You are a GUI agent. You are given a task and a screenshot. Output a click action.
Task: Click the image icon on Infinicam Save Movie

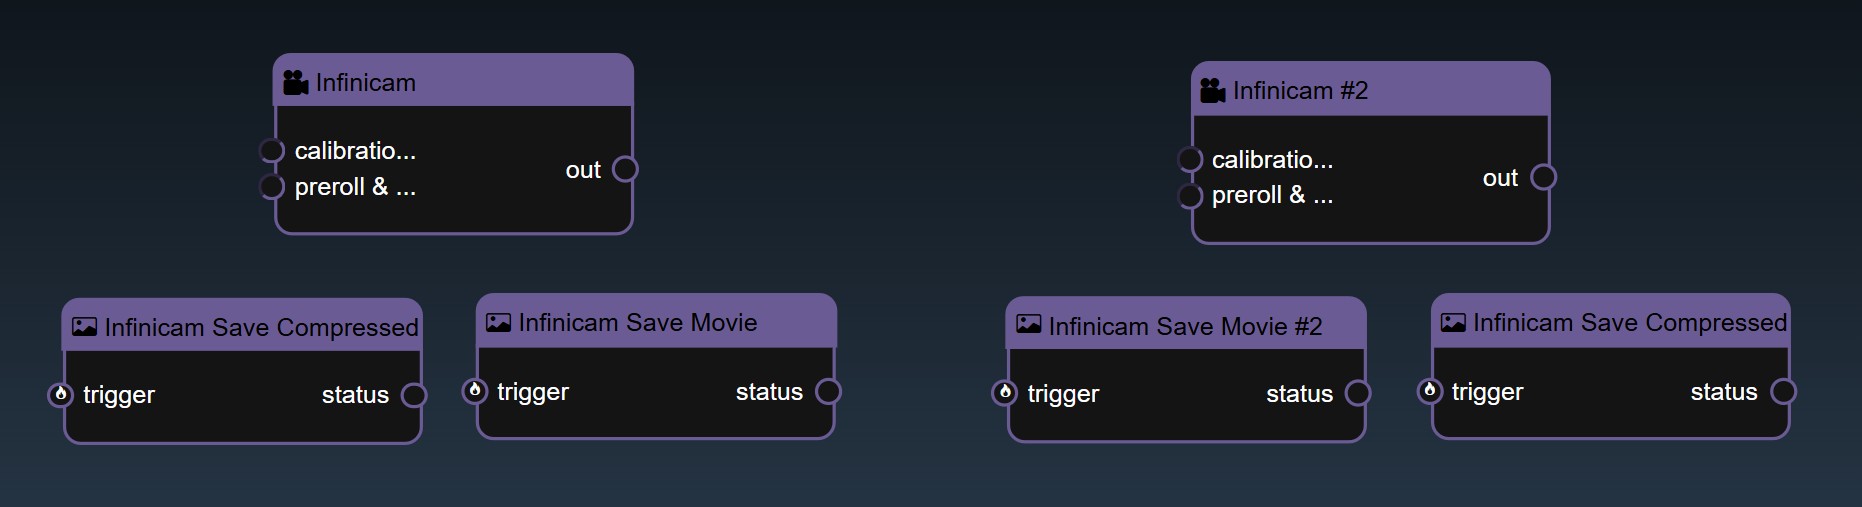point(498,323)
